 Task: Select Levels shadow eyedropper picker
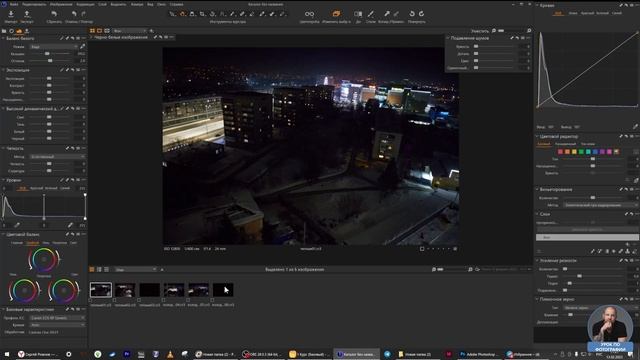click(x=17, y=225)
